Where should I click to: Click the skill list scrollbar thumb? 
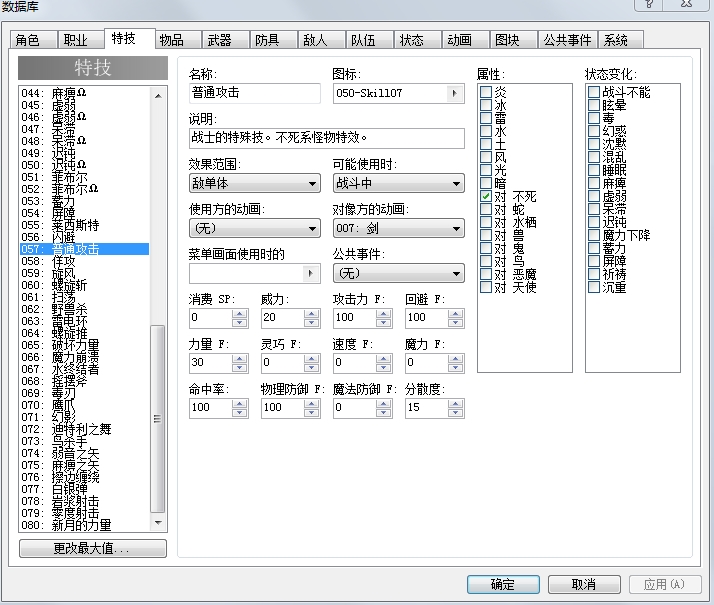[158, 419]
